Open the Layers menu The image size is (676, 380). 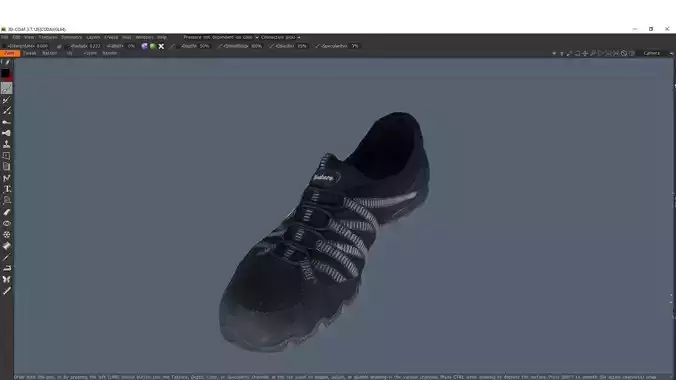click(93, 38)
